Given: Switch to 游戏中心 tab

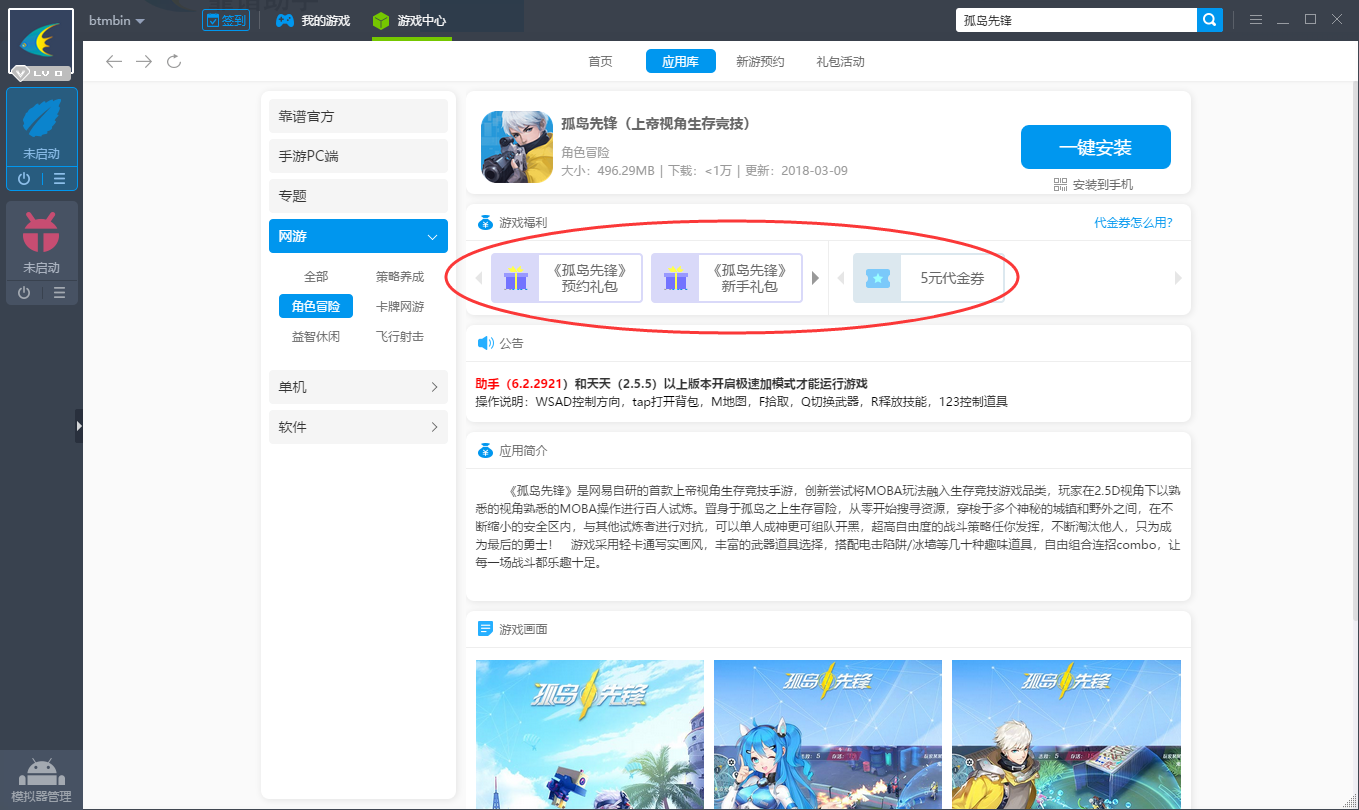Looking at the screenshot, I should (410, 21).
